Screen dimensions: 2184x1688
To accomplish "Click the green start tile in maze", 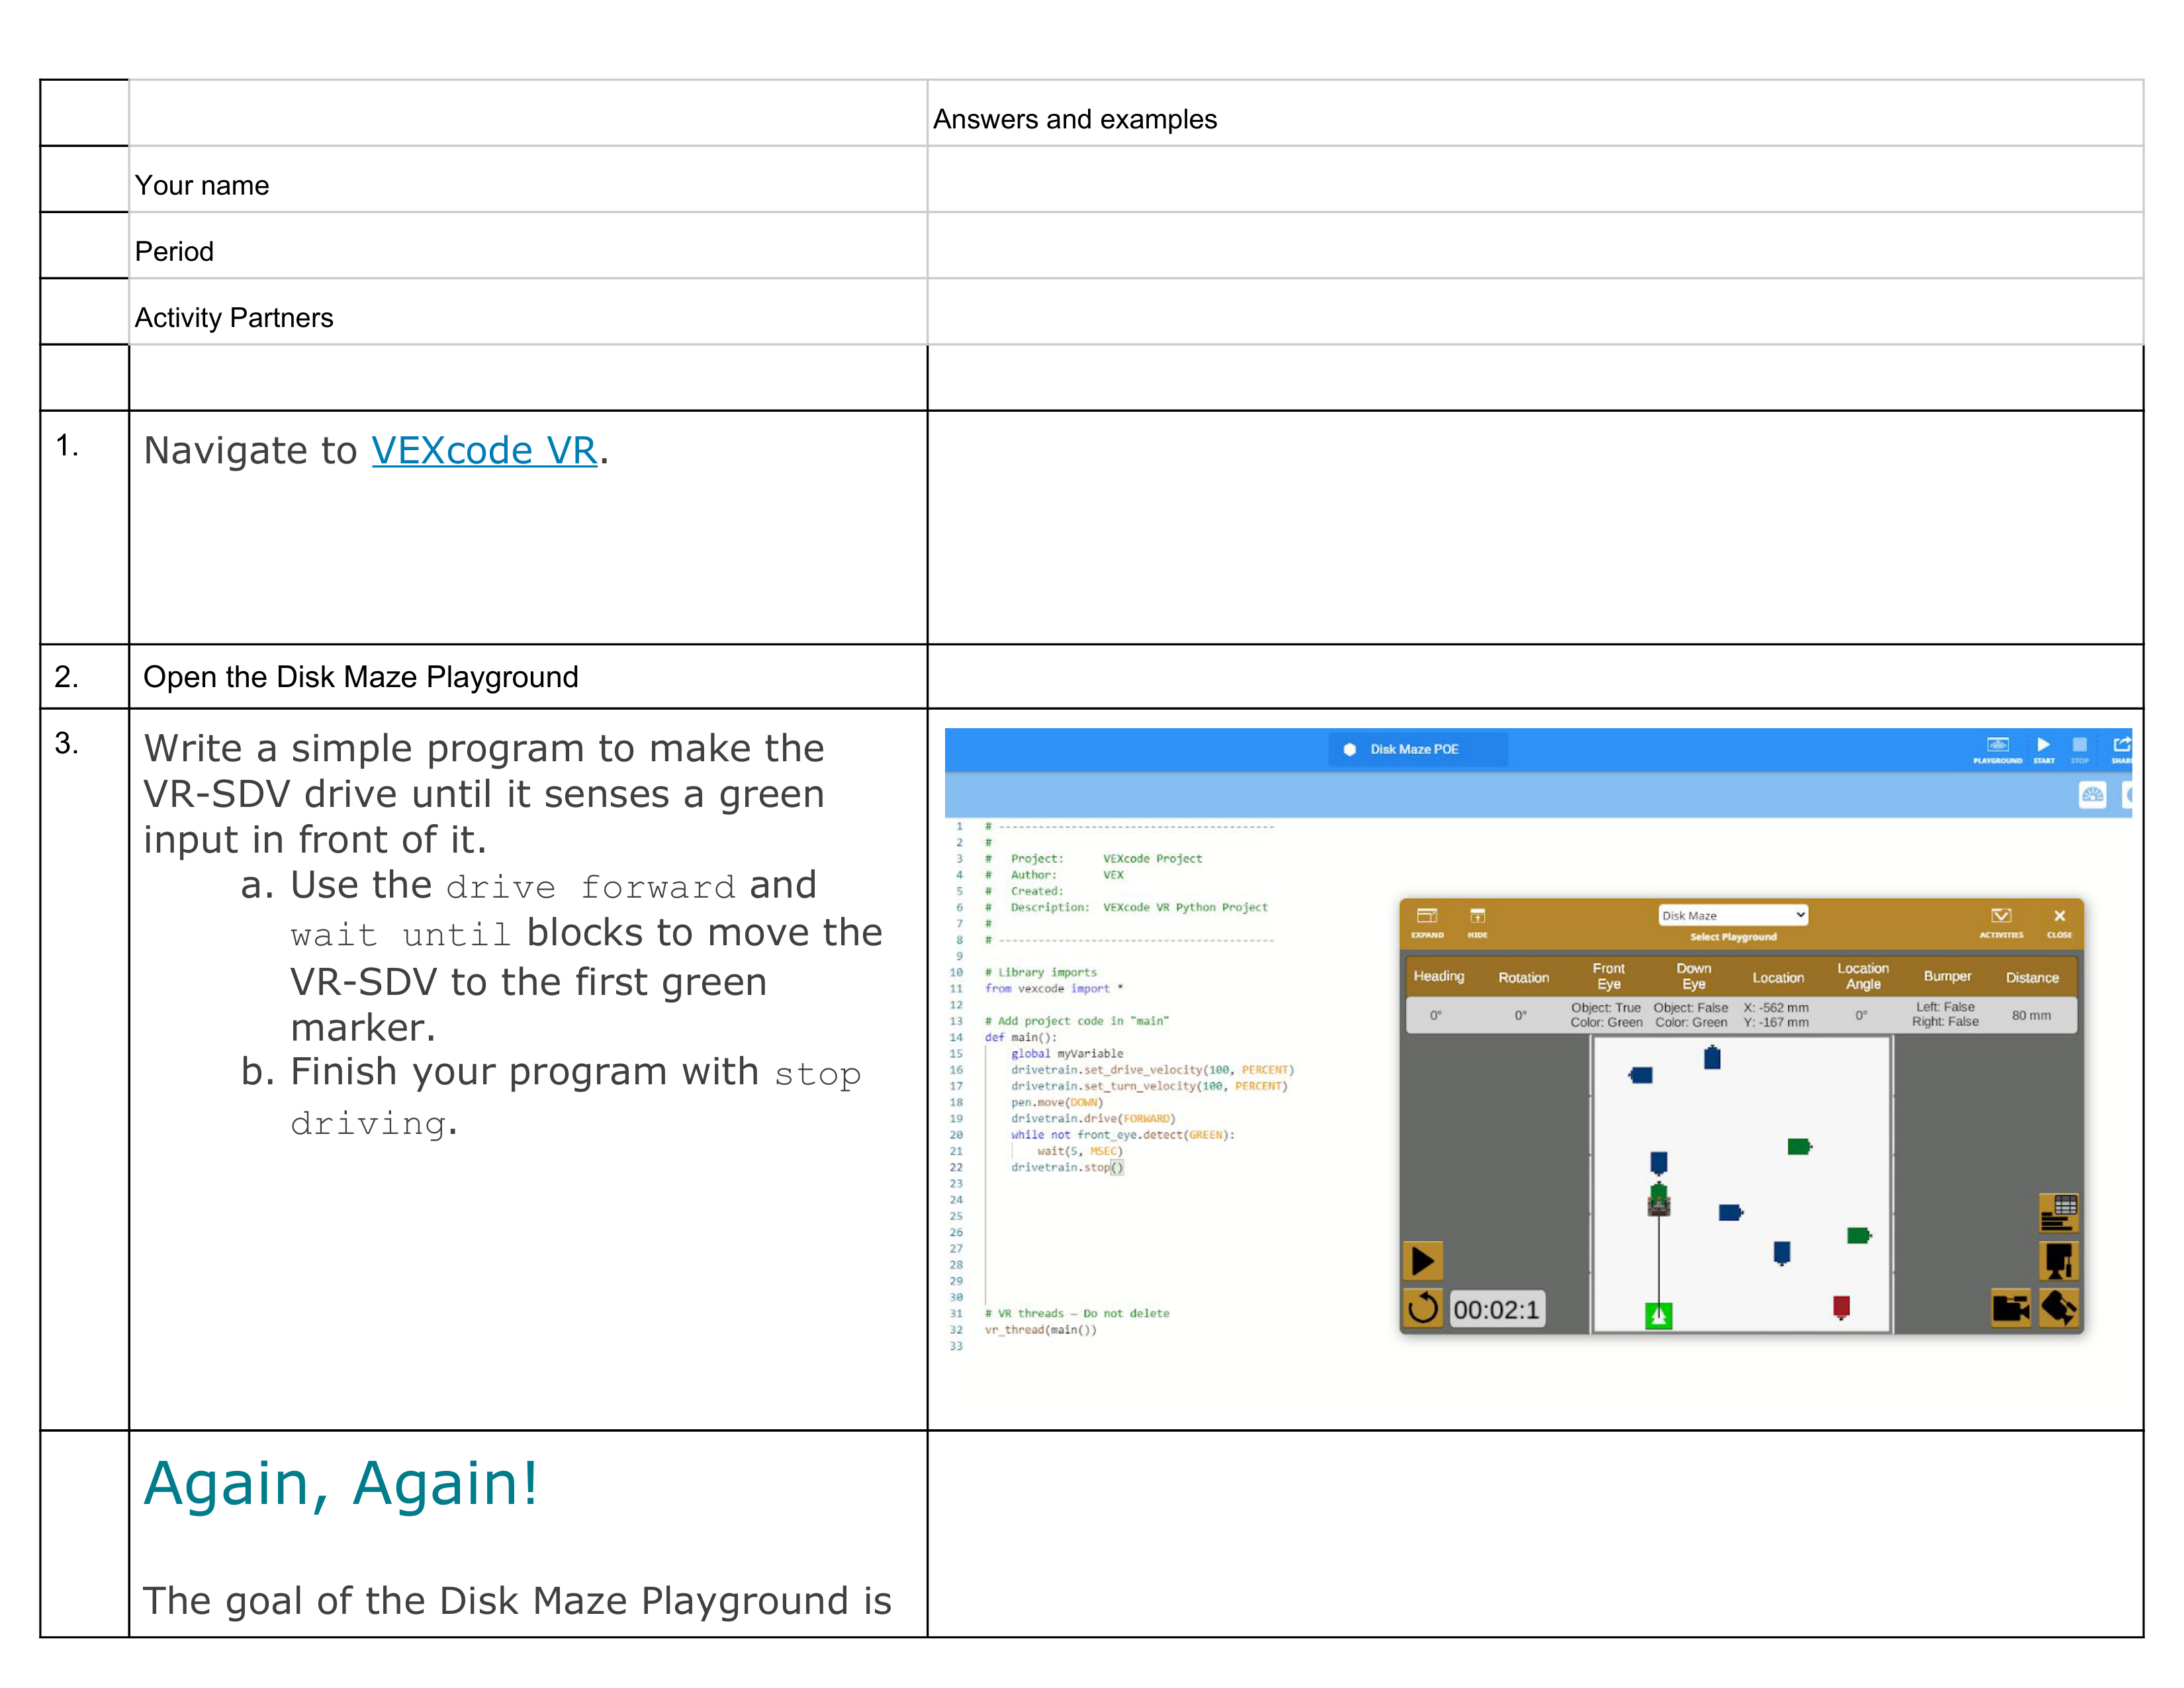I will click(x=1658, y=1316).
